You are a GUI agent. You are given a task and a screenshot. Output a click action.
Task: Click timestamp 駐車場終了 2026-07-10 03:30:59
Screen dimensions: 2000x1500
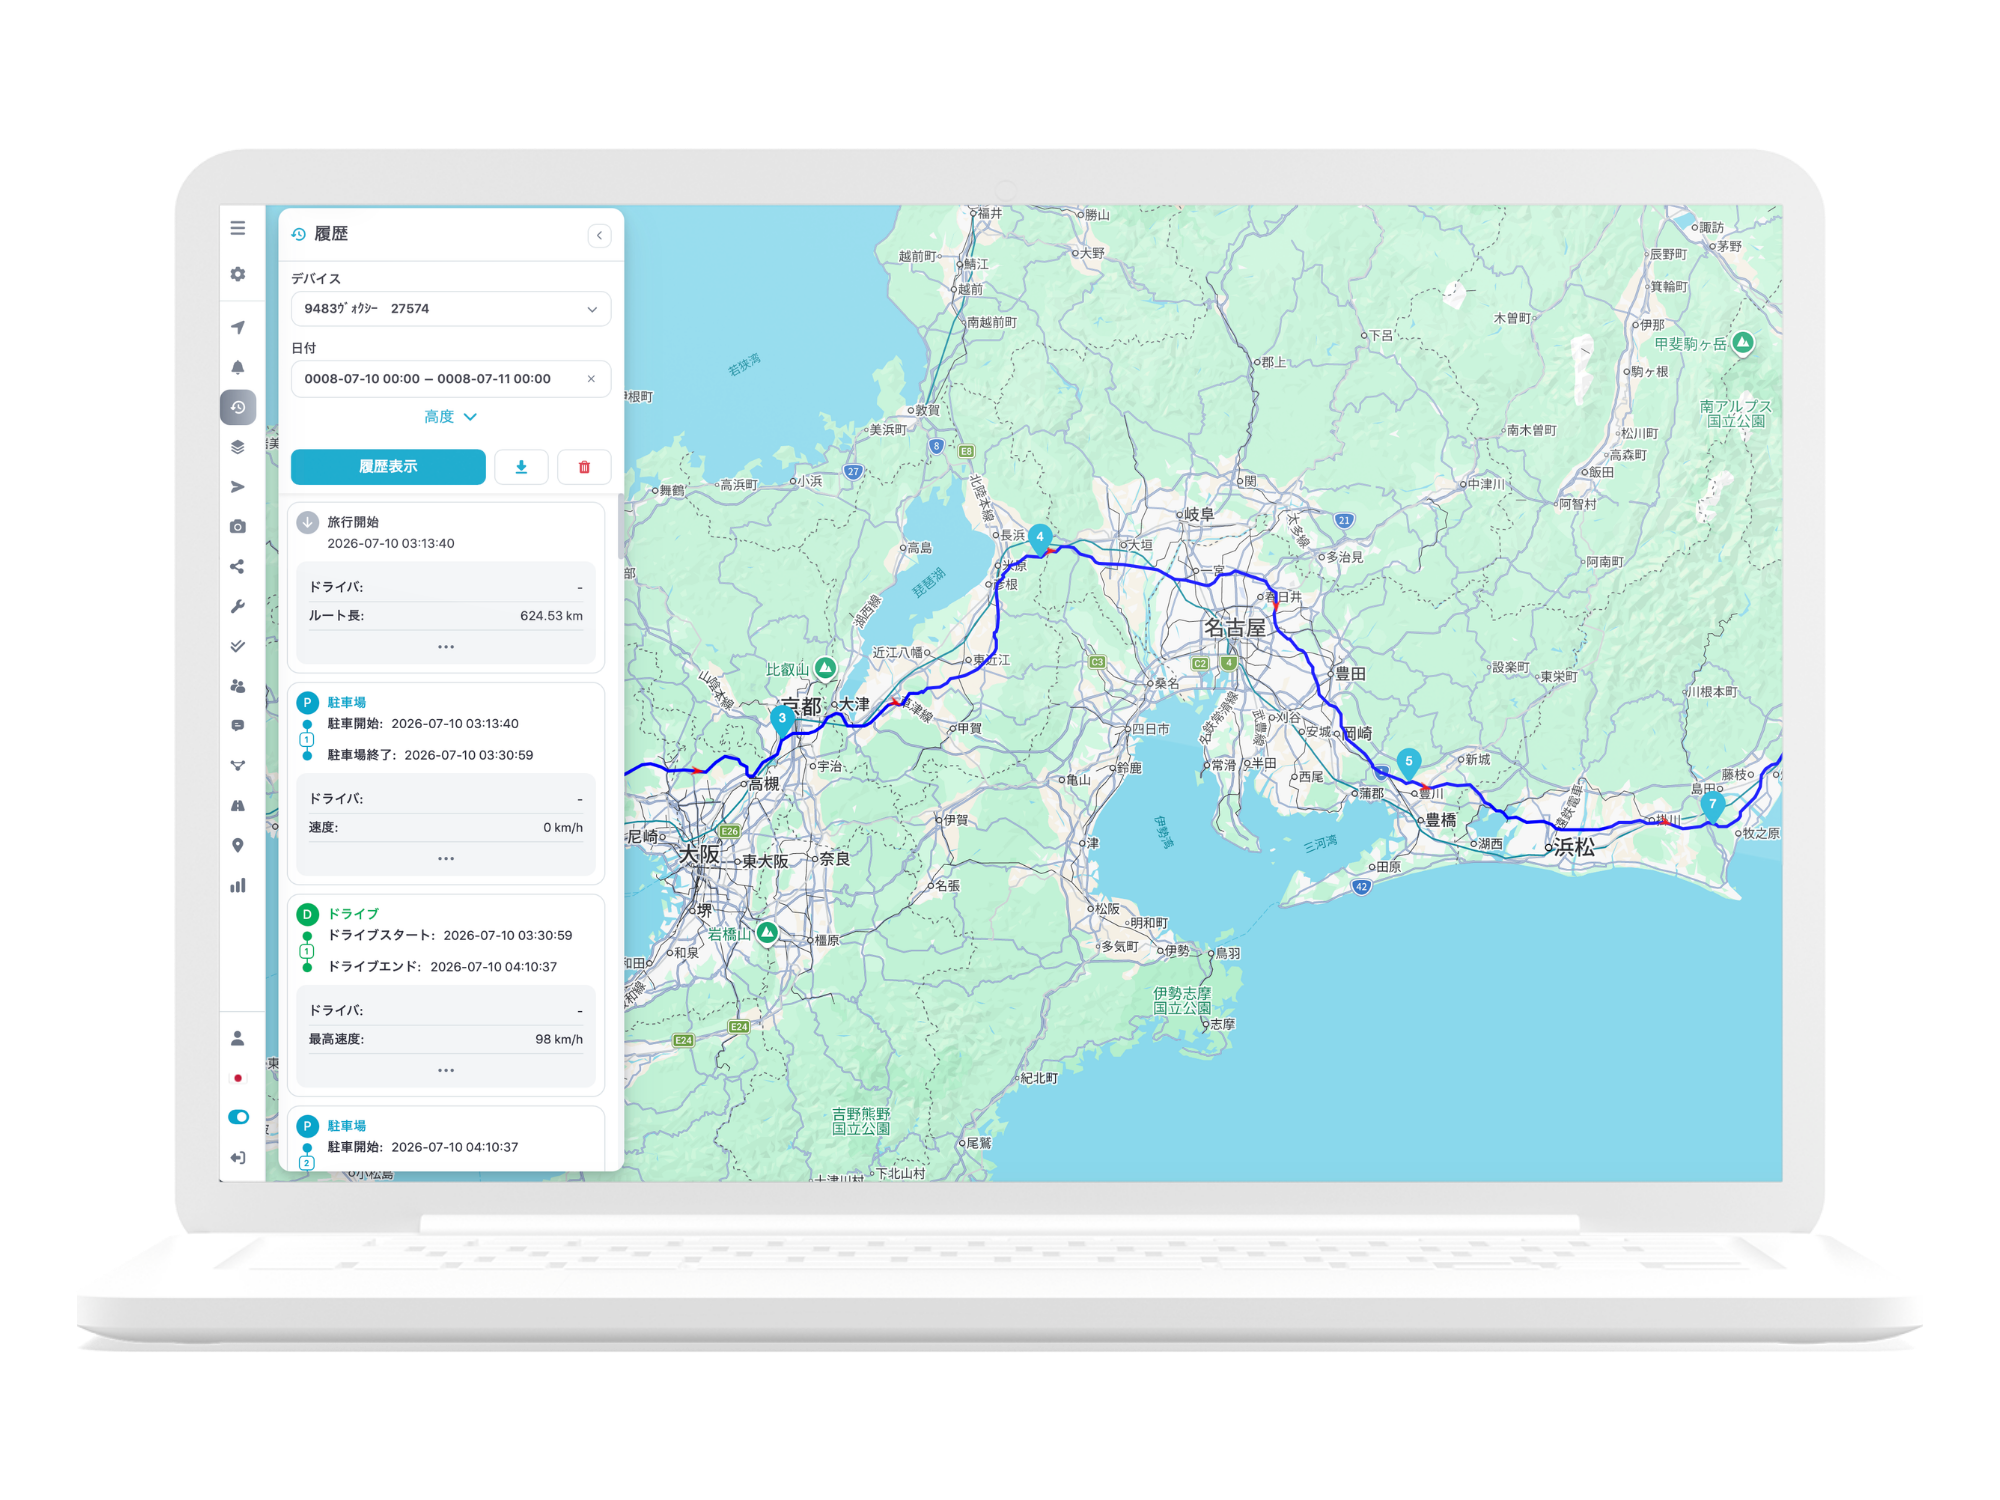pyautogui.click(x=469, y=755)
